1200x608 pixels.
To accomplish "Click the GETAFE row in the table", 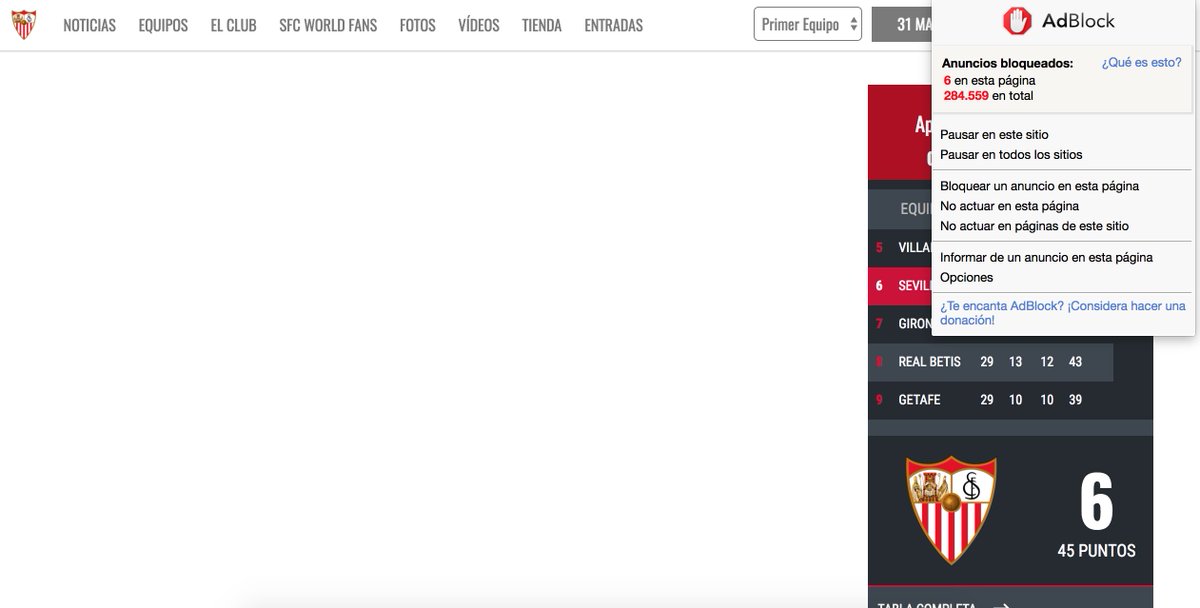I will point(990,400).
